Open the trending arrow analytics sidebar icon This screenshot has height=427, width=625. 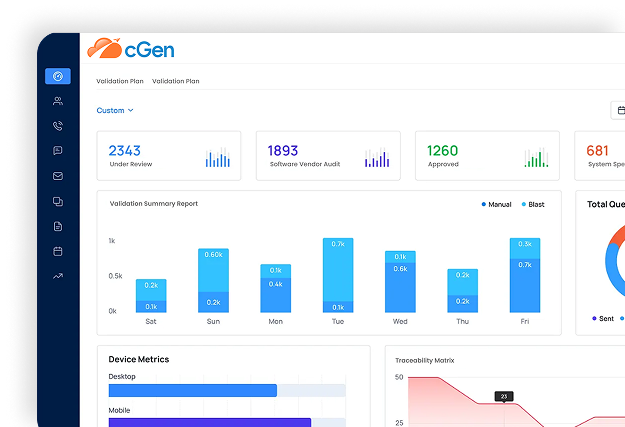click(x=57, y=276)
